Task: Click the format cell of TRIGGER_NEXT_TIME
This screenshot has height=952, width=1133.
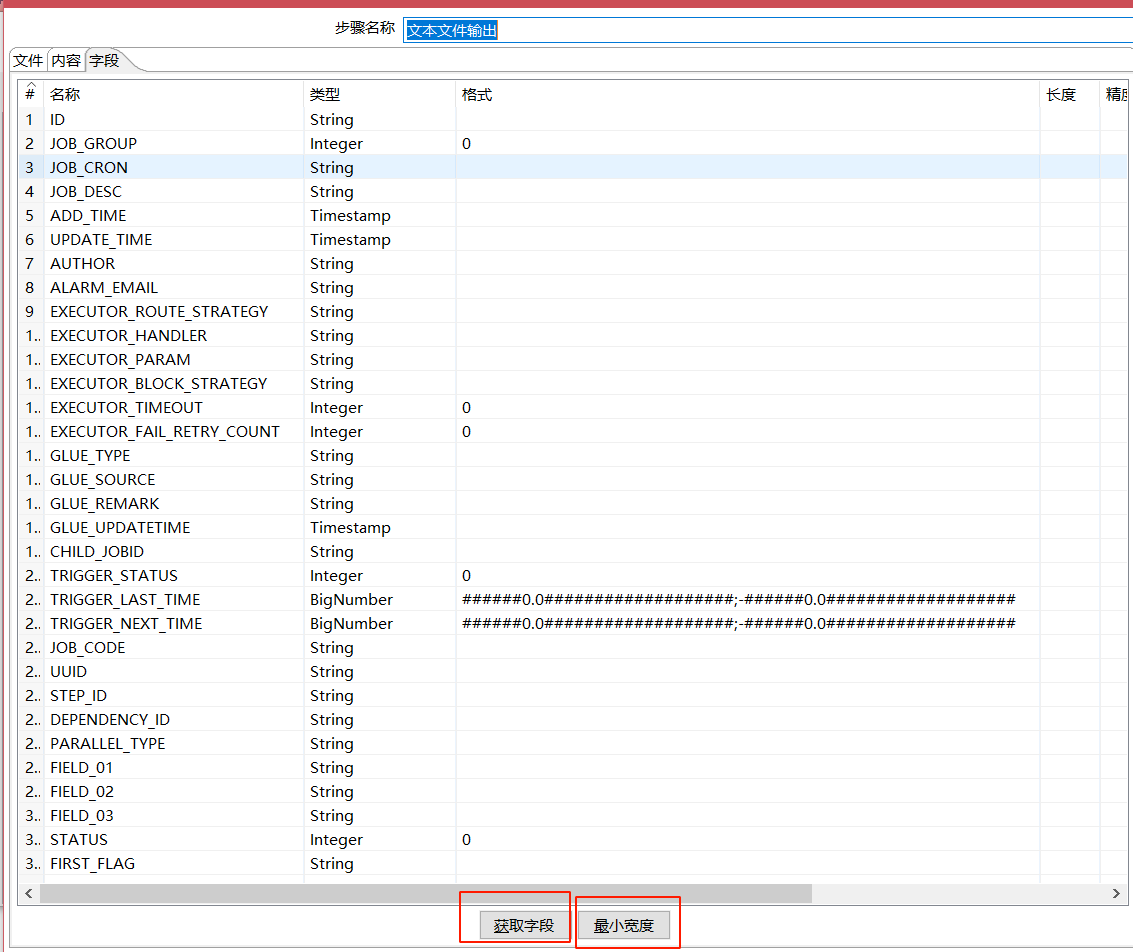Action: (x=738, y=624)
